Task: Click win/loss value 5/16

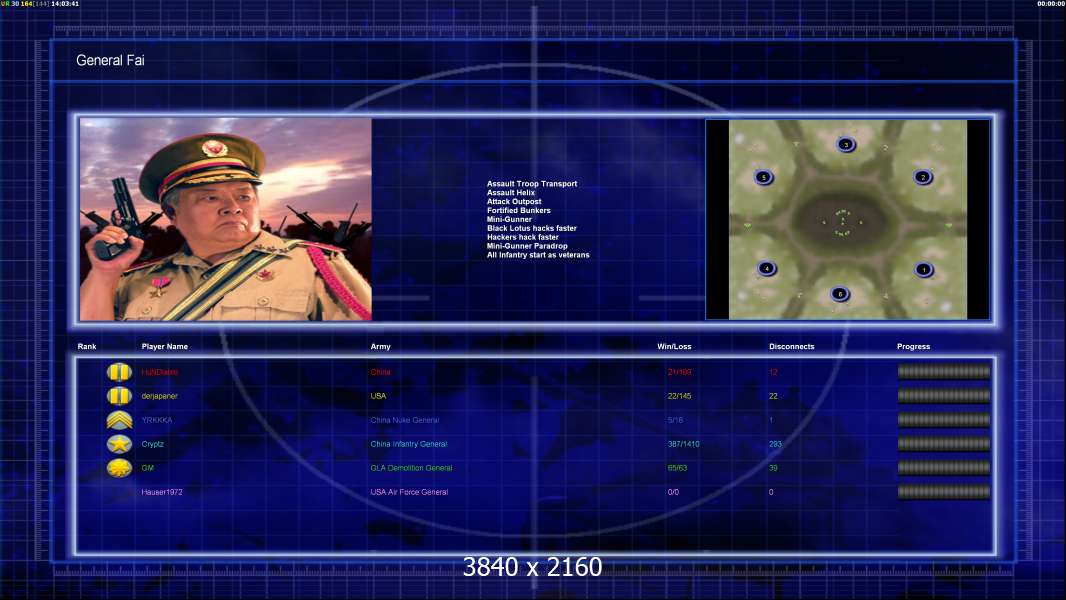Action: click(x=675, y=420)
